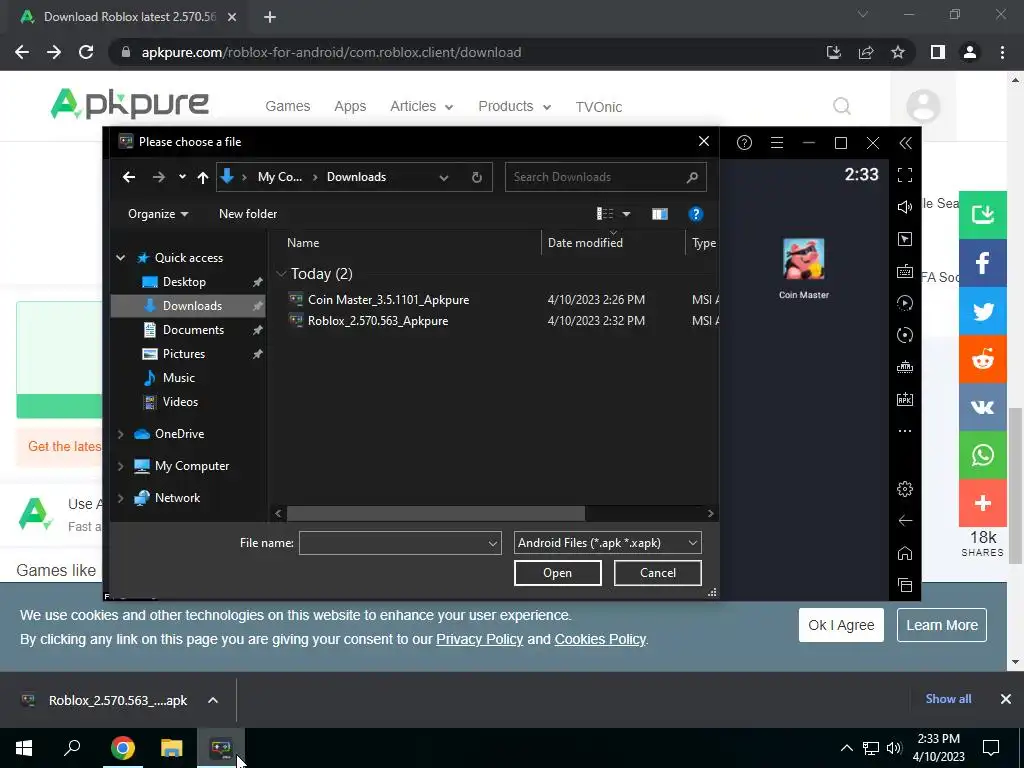Viewport: 1024px width, 768px height.
Task: Click the emulator volume speaker icon
Action: [x=904, y=207]
